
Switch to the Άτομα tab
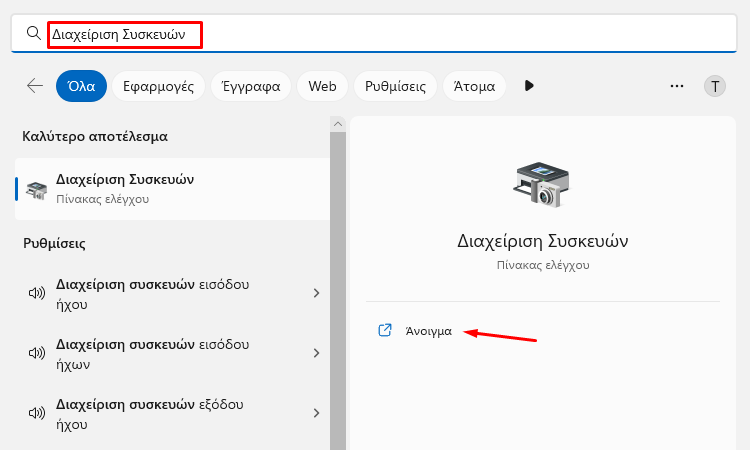tap(474, 86)
